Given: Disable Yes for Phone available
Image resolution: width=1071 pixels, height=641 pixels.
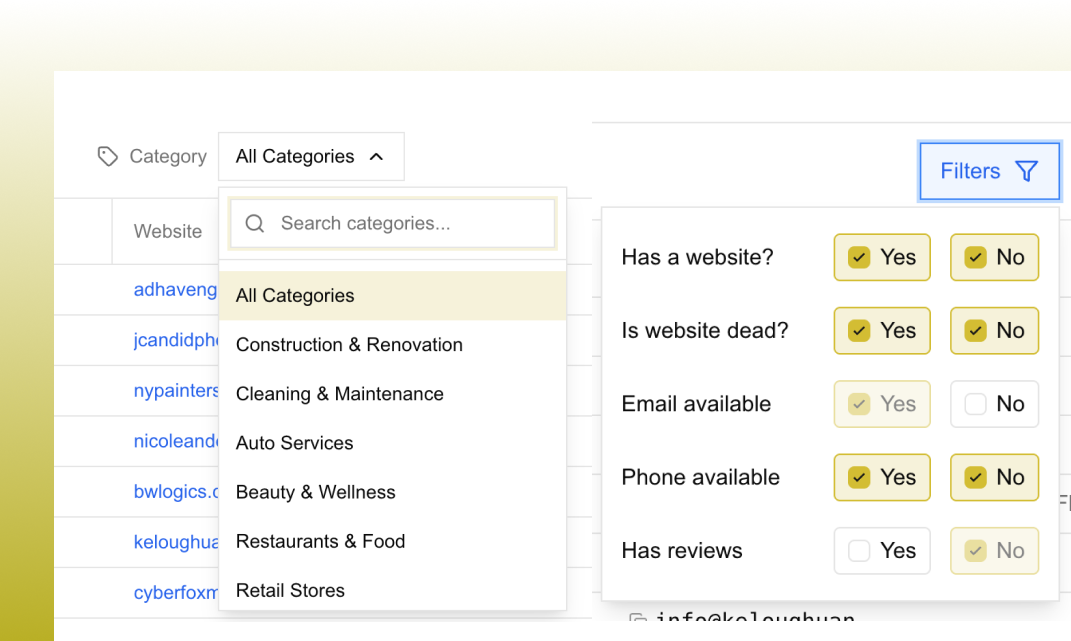Looking at the screenshot, I should (881, 477).
